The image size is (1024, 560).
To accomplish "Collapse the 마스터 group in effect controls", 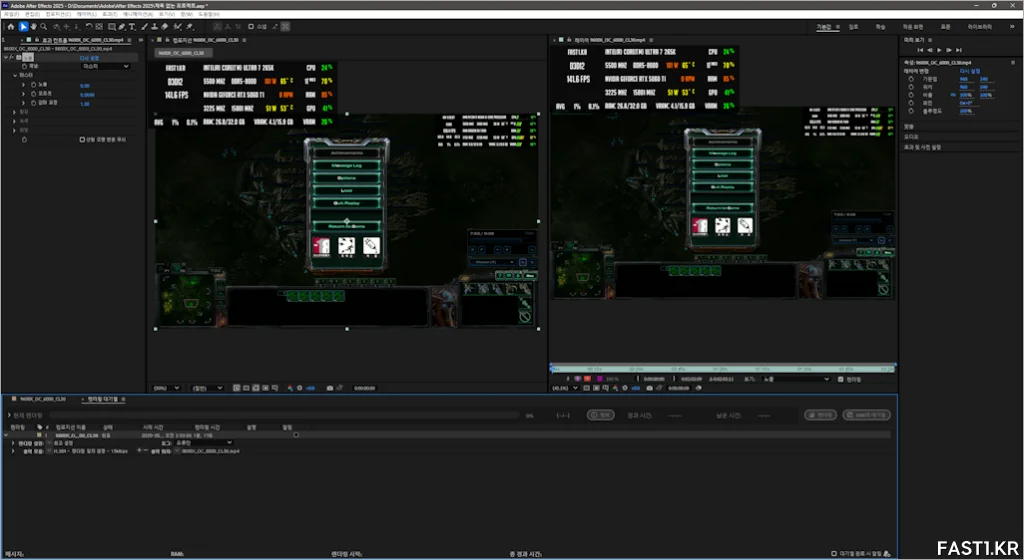I will point(15,75).
